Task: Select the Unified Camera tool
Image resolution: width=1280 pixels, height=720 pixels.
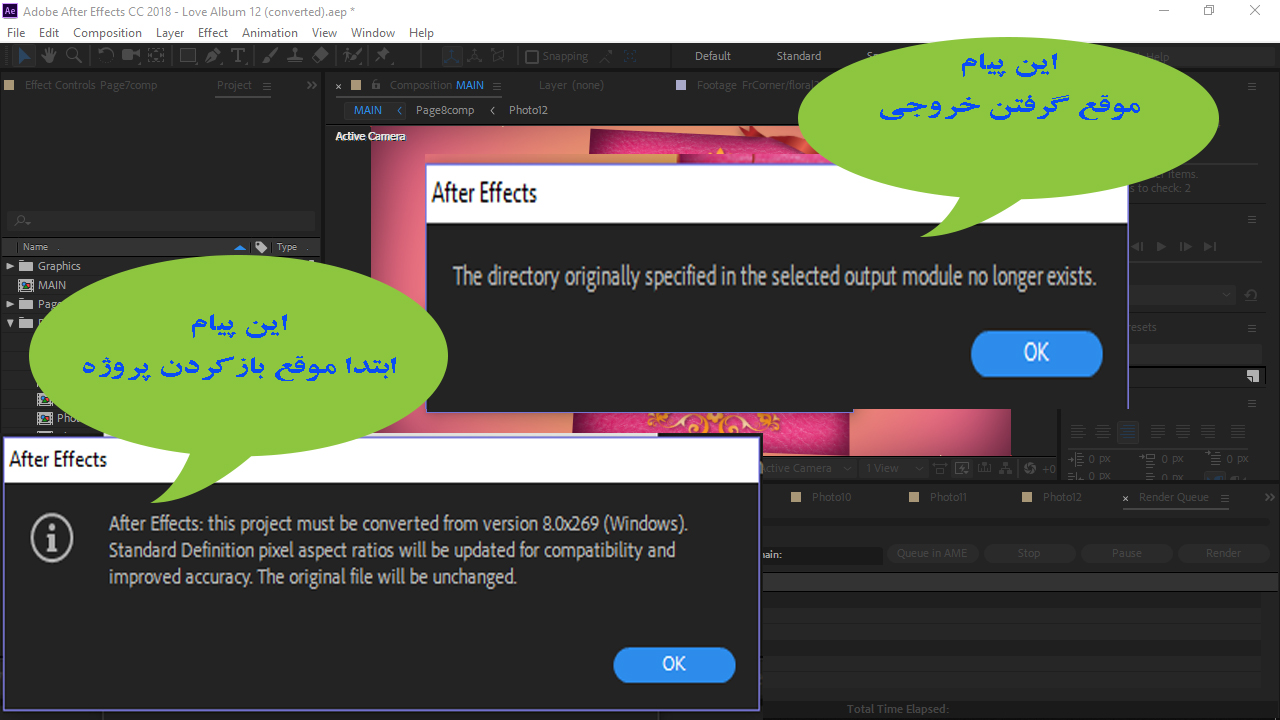Action: point(131,56)
